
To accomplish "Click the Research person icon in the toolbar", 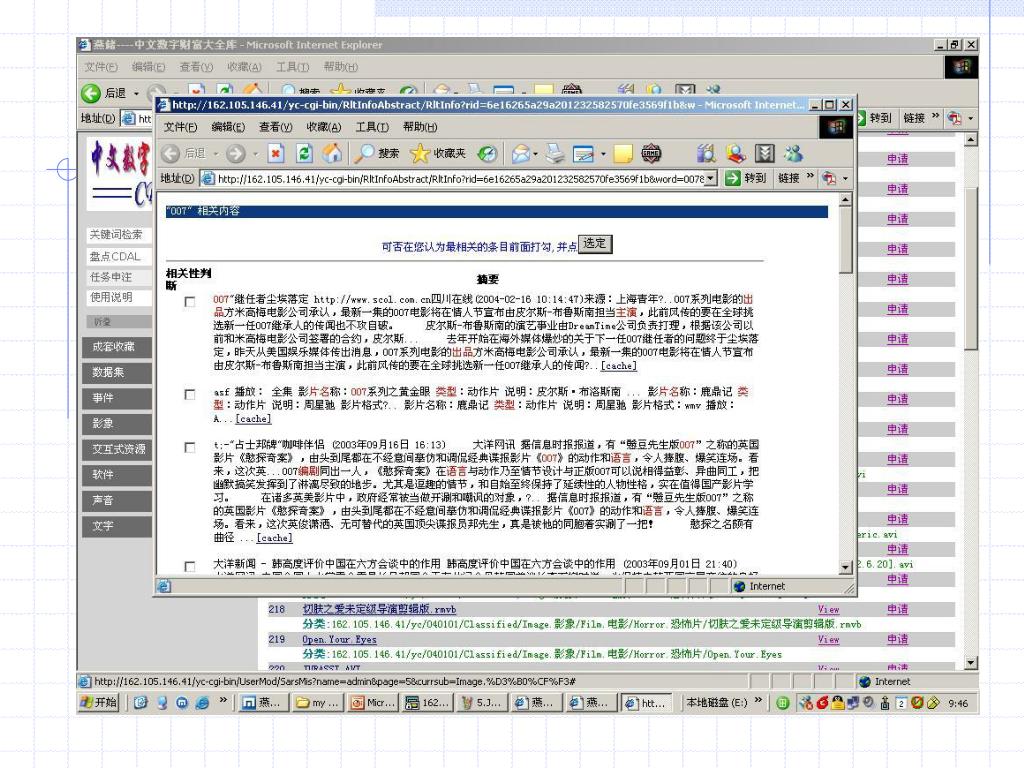I will pos(735,153).
